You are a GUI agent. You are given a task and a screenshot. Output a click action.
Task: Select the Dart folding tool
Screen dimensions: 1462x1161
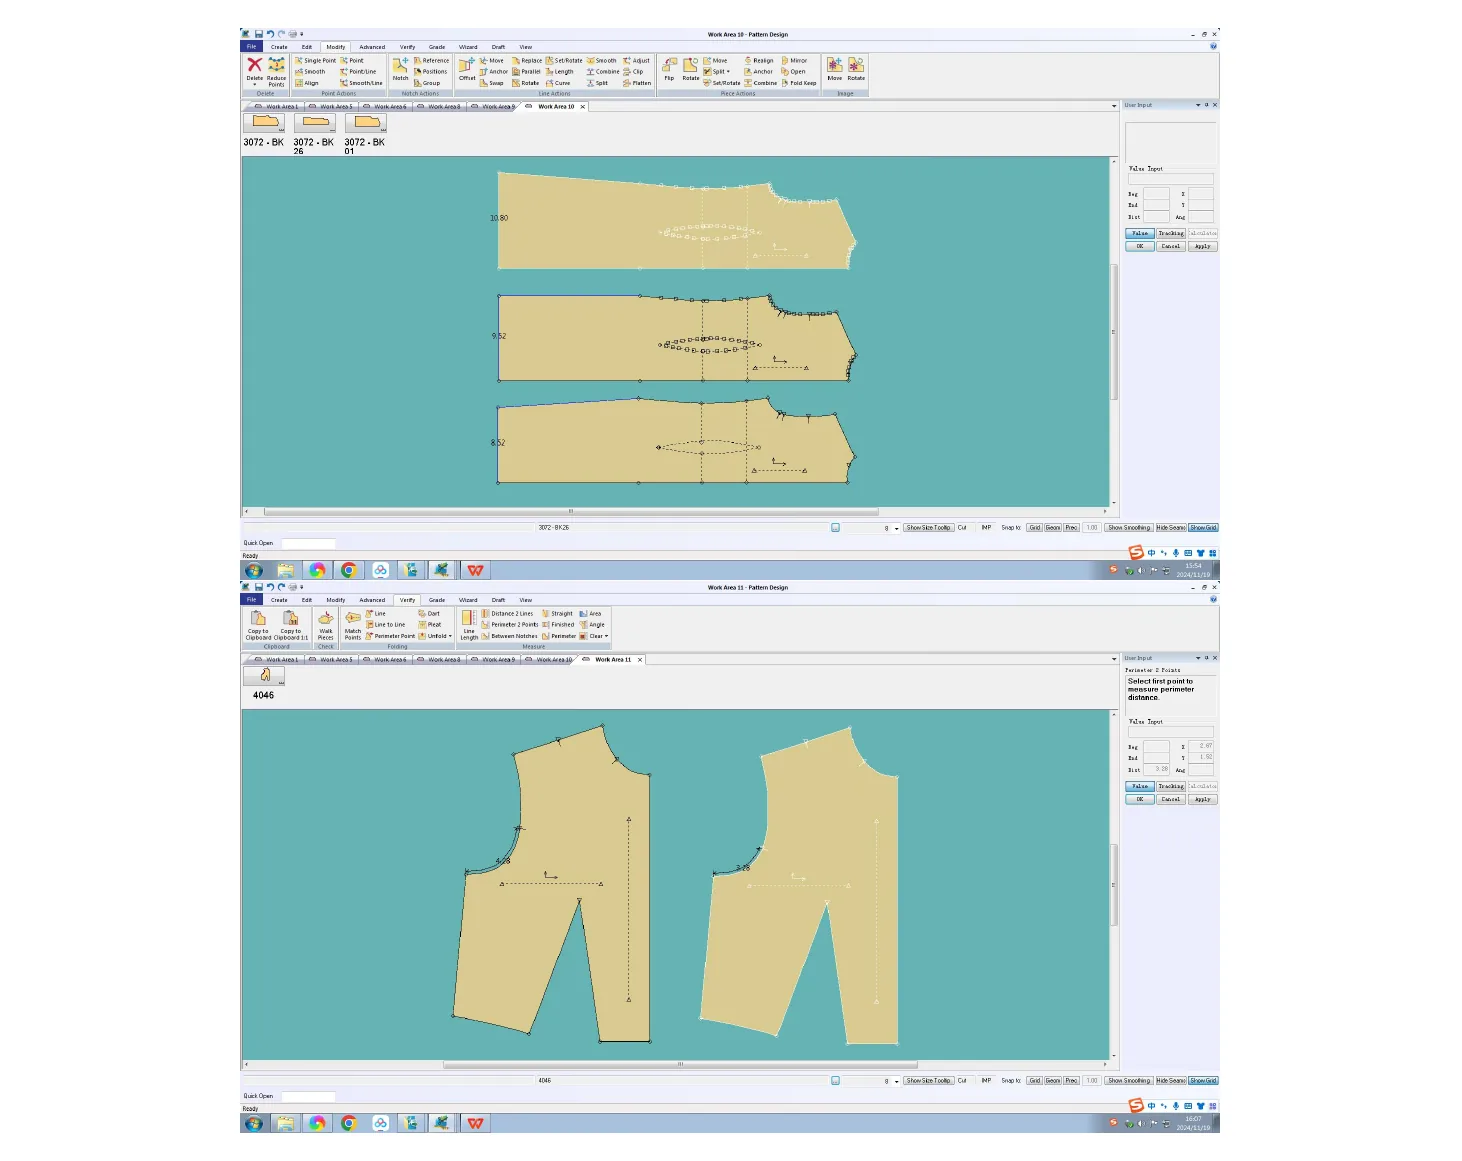click(429, 614)
